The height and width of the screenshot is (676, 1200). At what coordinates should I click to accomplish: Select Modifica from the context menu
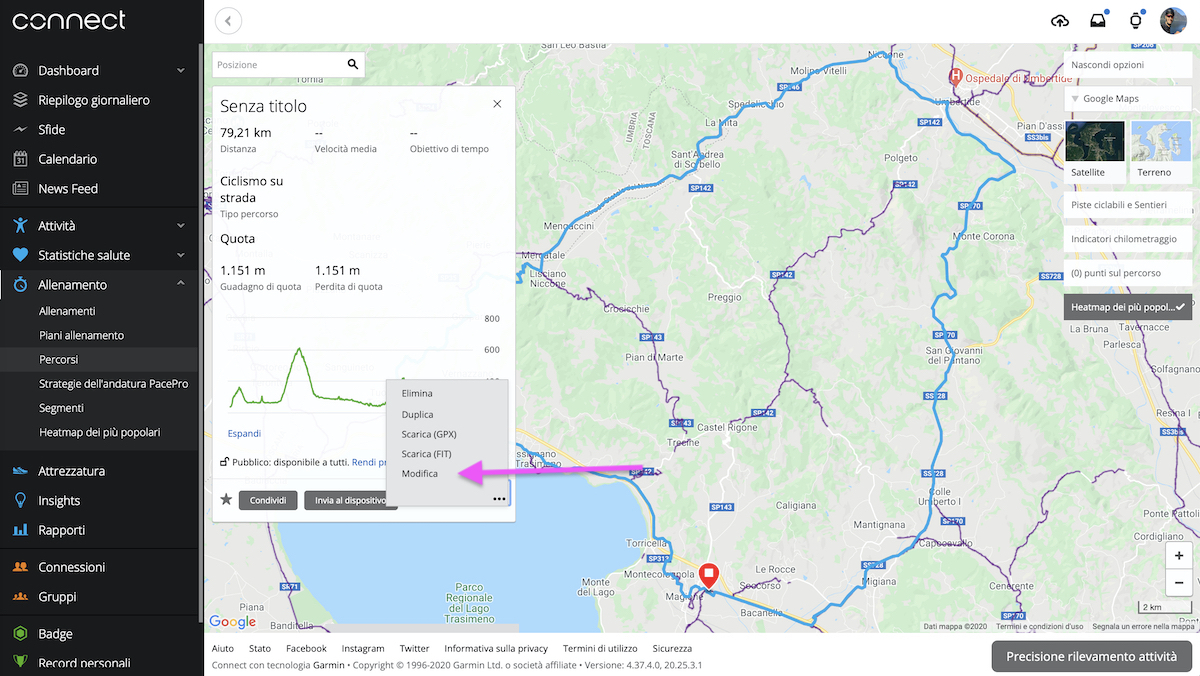pyautogui.click(x=418, y=473)
